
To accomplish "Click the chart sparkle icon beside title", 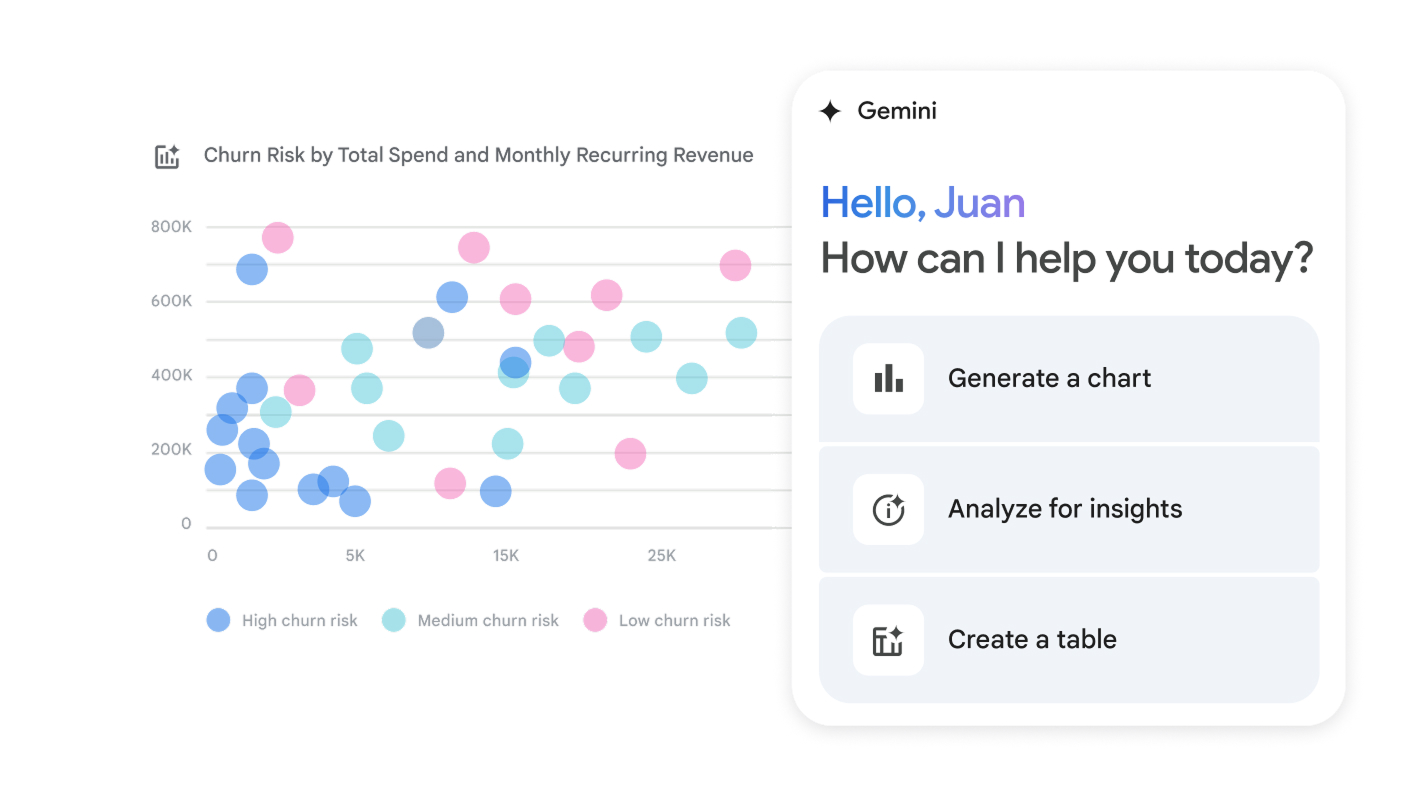I will tap(167, 156).
